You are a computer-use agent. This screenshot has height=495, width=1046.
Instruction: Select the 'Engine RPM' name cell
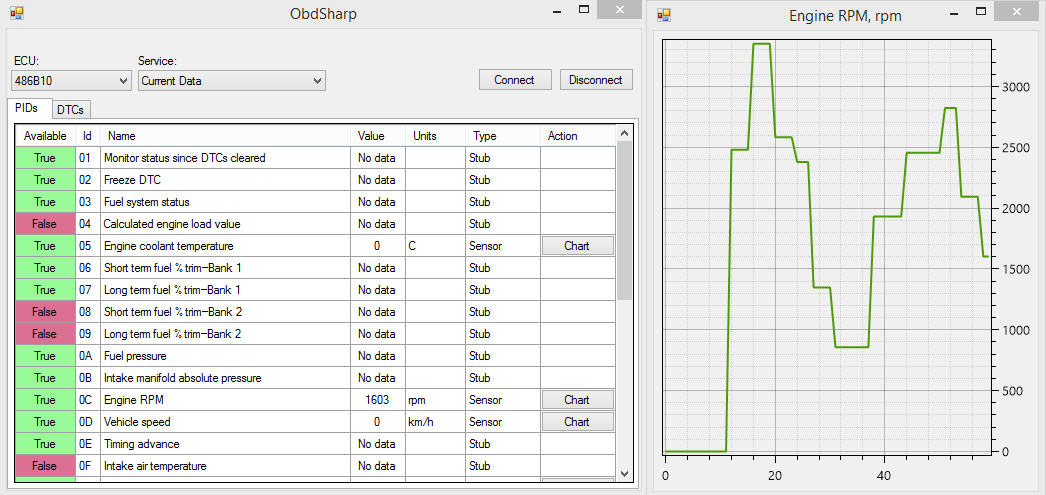pos(225,400)
